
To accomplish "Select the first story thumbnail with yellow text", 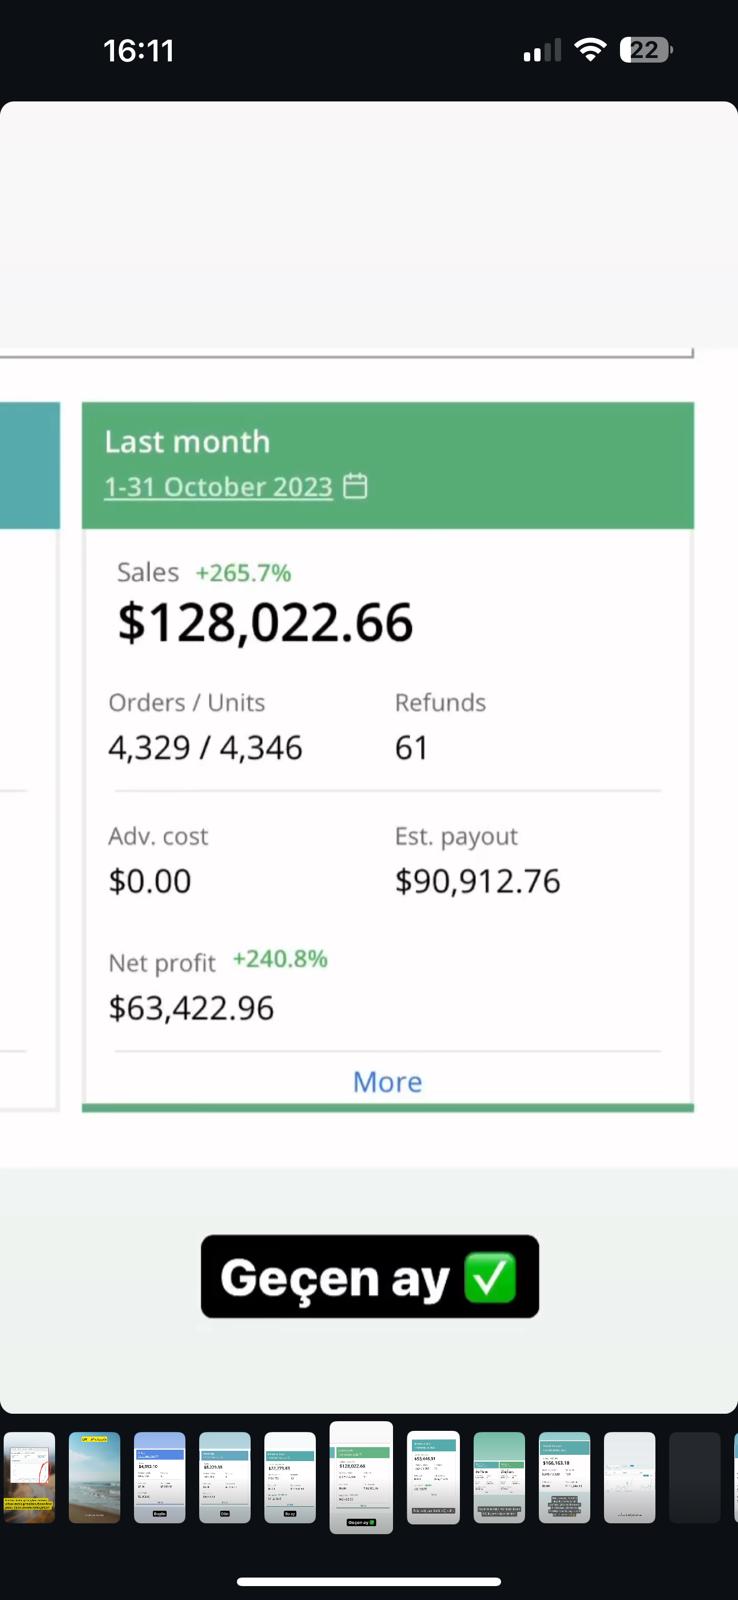I will tap(29, 1477).
